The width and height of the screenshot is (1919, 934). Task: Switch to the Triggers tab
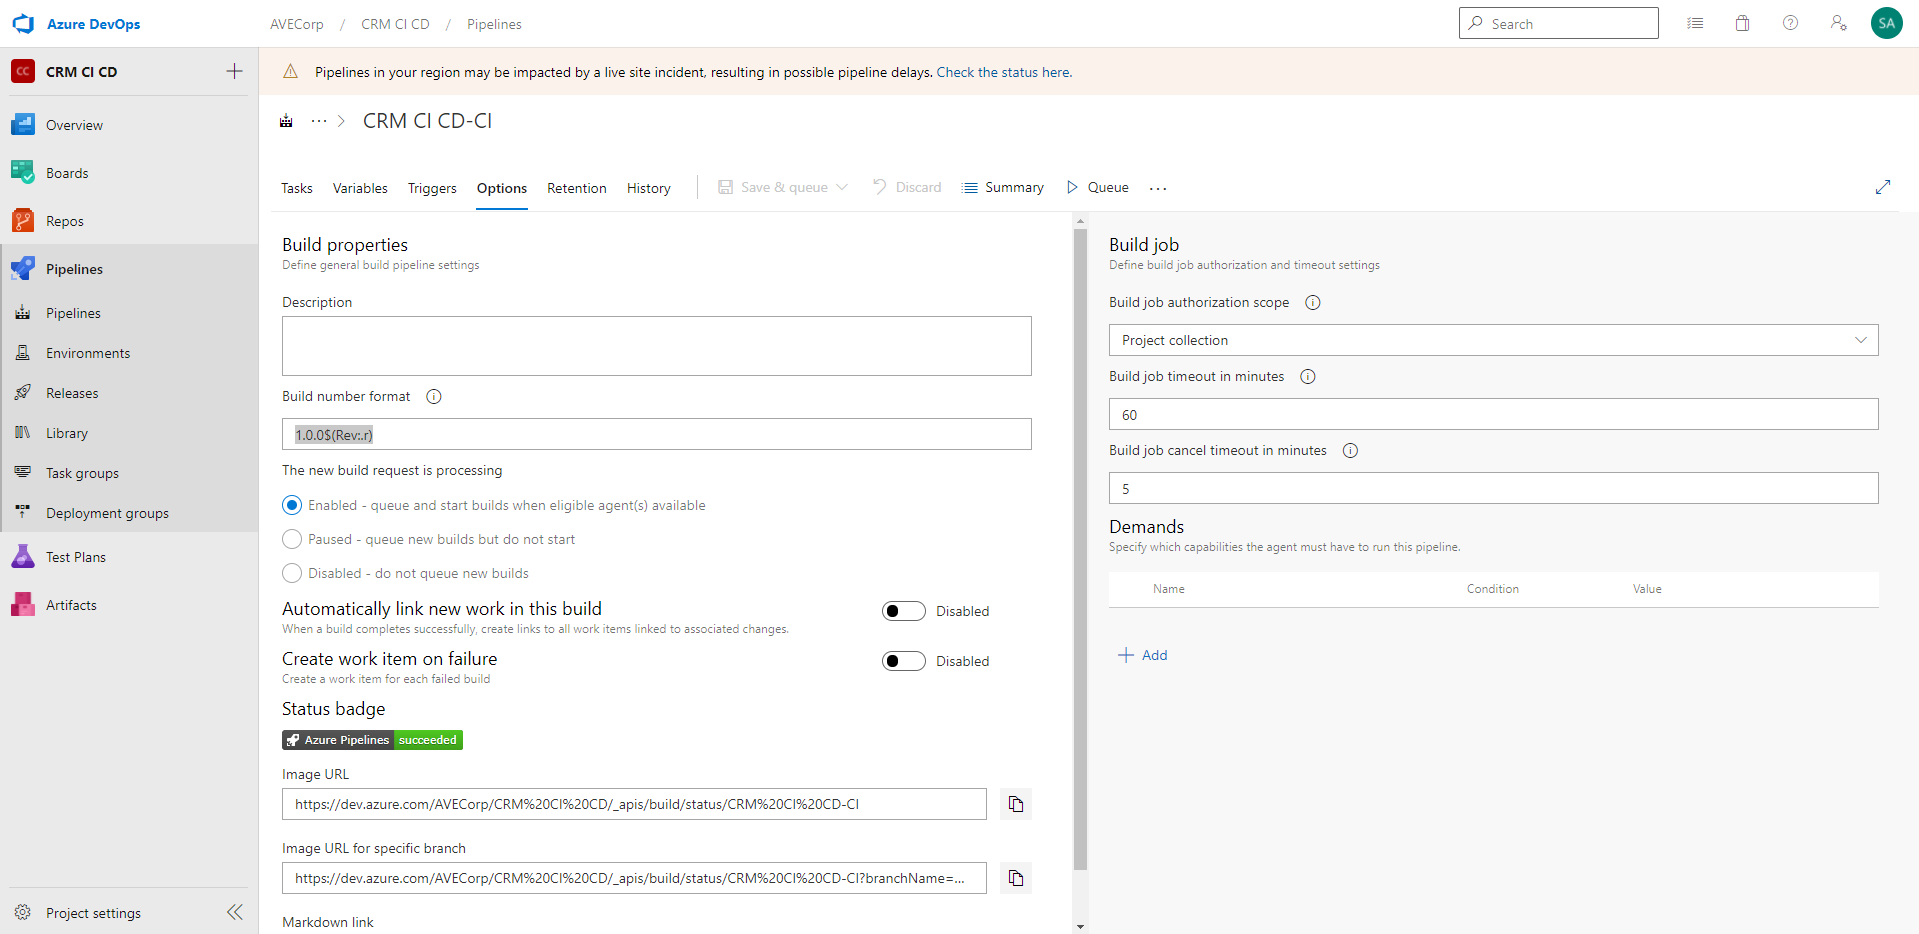[431, 188]
